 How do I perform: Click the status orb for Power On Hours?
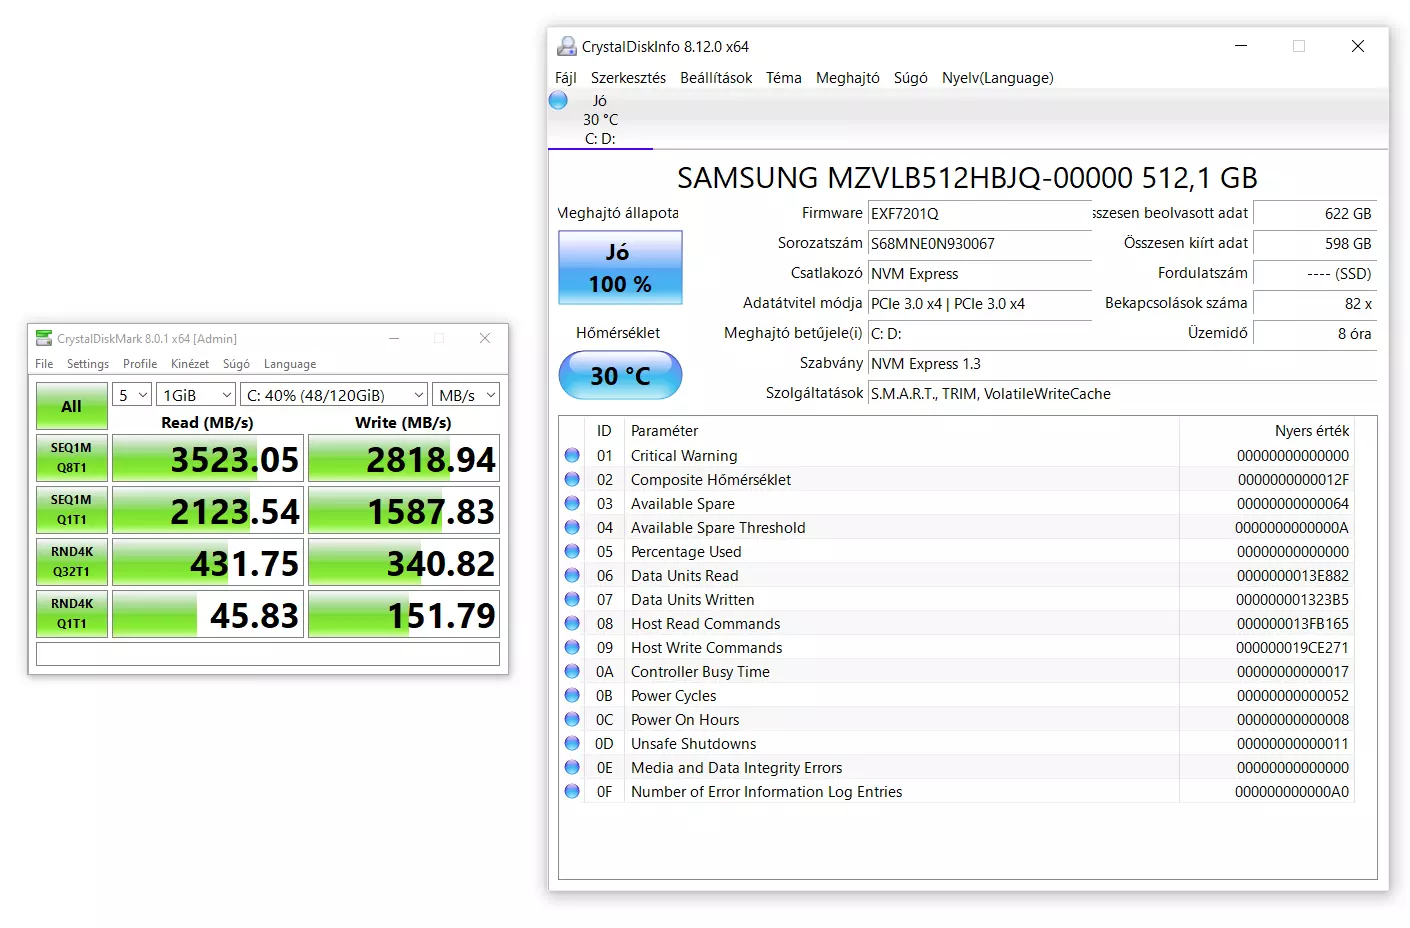tap(572, 719)
